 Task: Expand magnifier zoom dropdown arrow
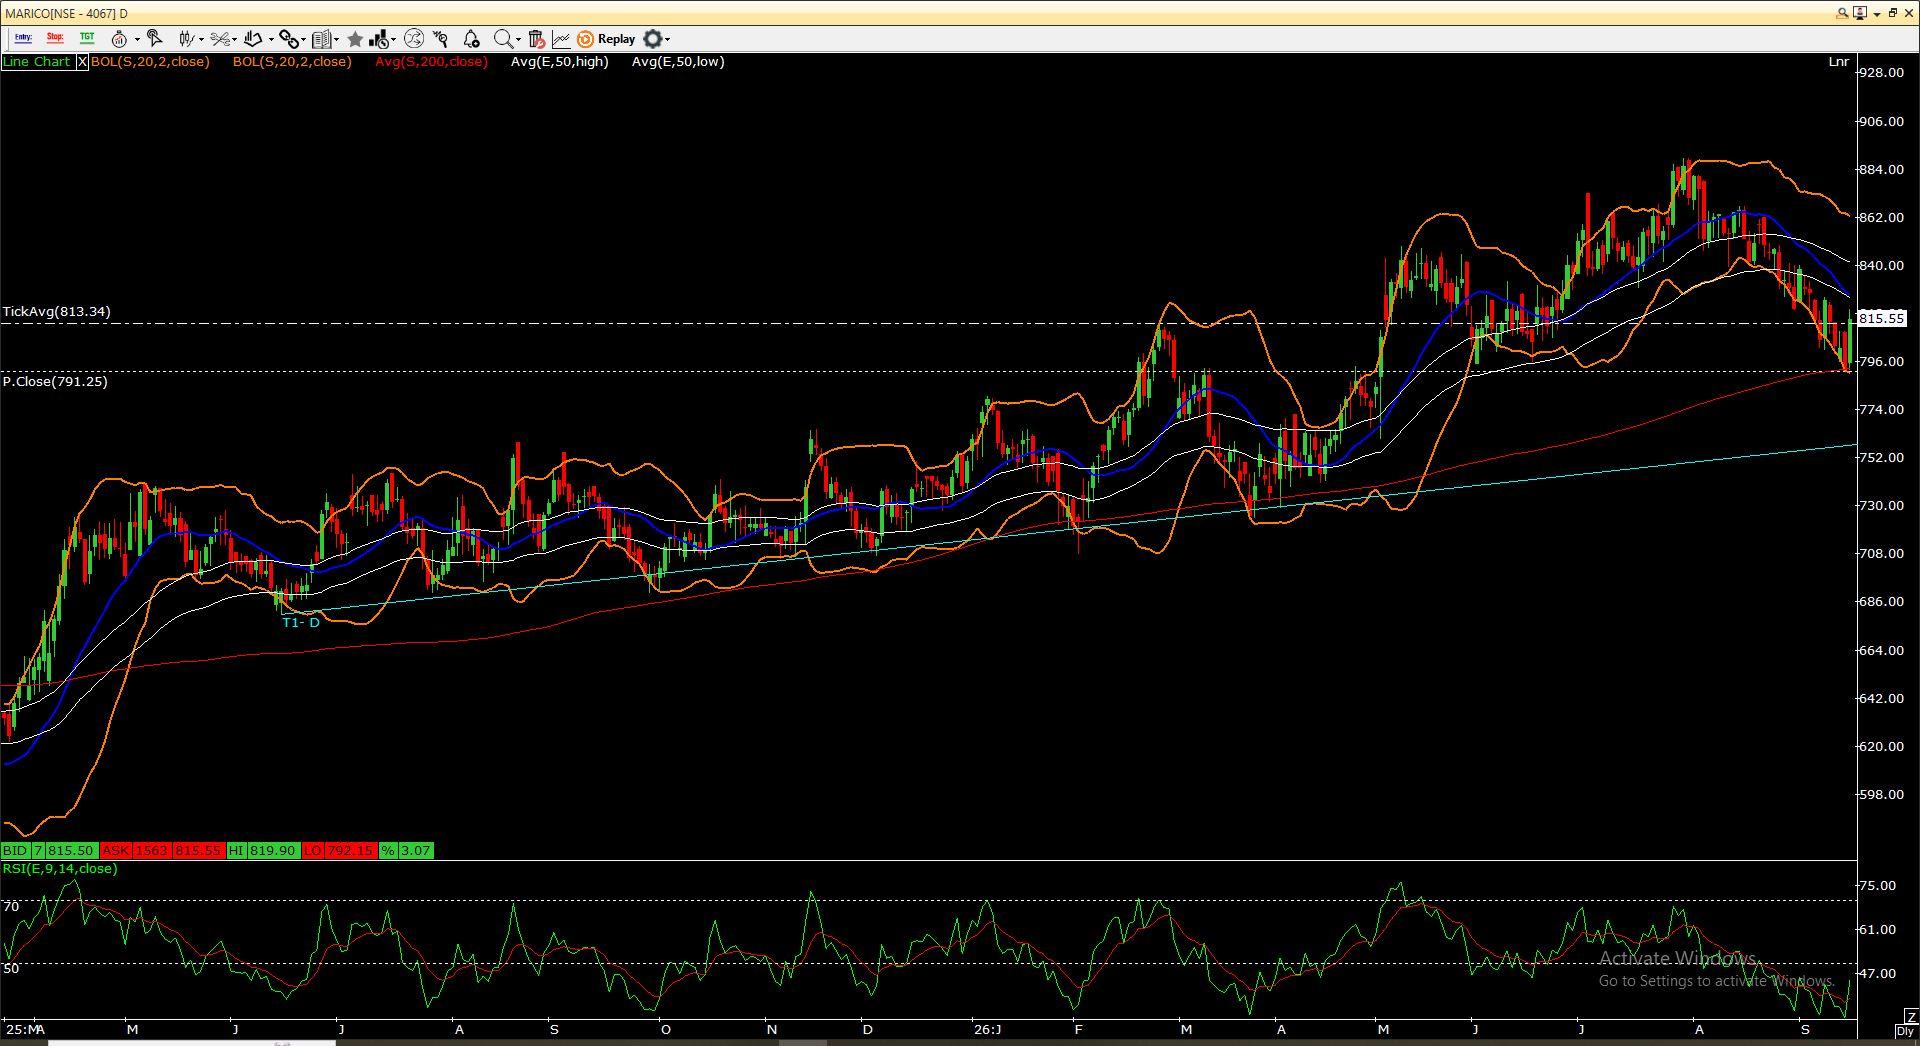pos(518,40)
